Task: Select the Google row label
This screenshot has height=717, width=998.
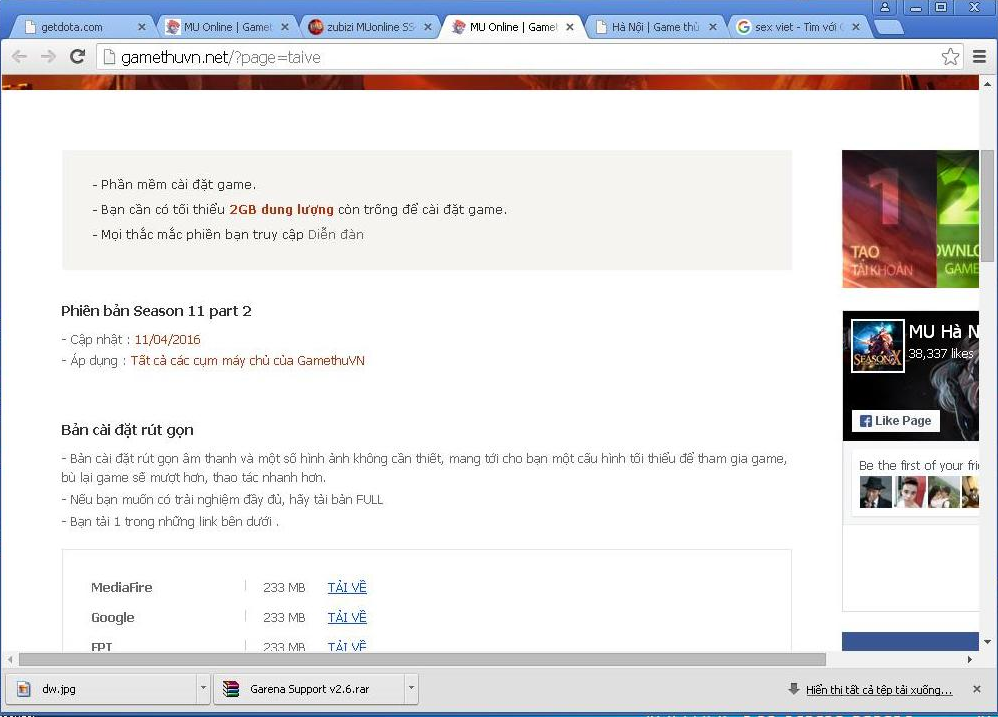Action: [x=113, y=617]
